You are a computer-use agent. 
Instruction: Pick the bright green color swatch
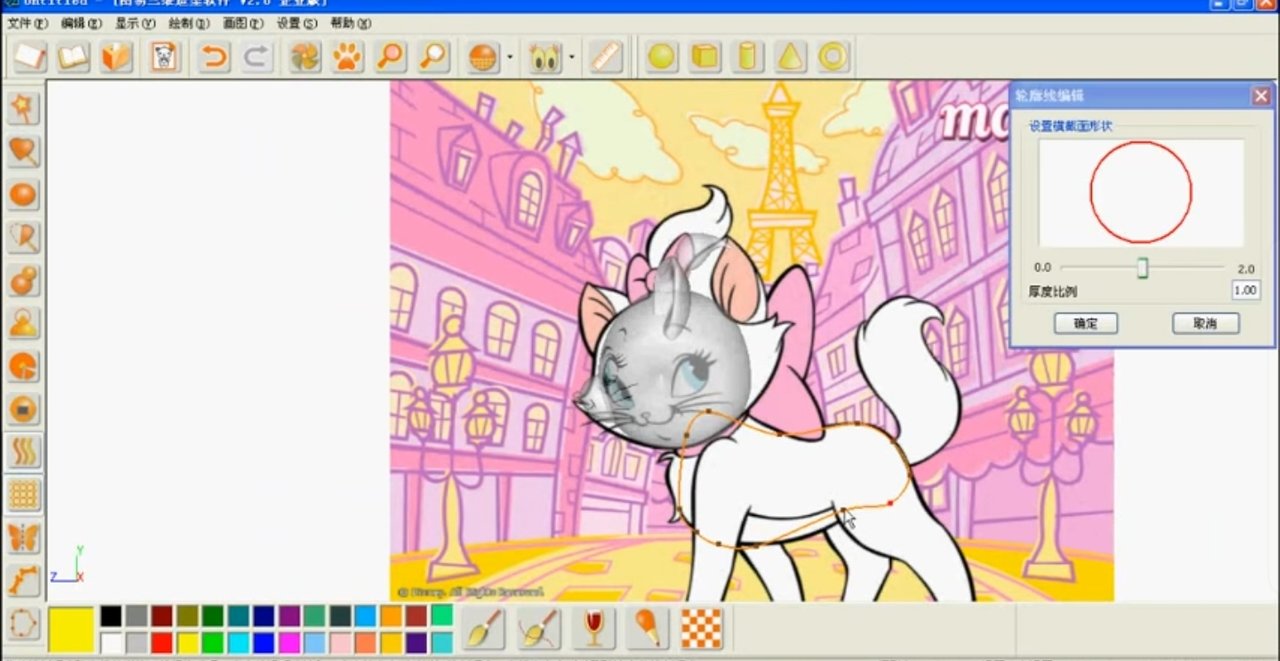pyautogui.click(x=213, y=642)
